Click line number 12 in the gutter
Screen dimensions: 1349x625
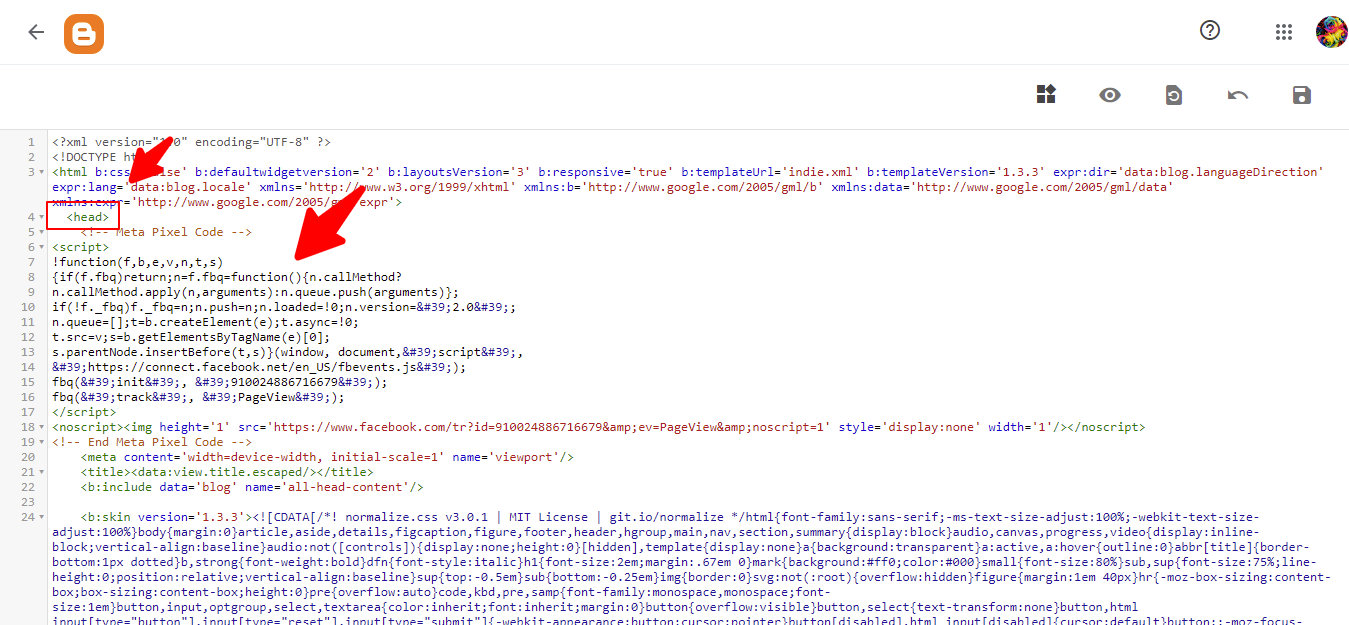click(x=27, y=337)
